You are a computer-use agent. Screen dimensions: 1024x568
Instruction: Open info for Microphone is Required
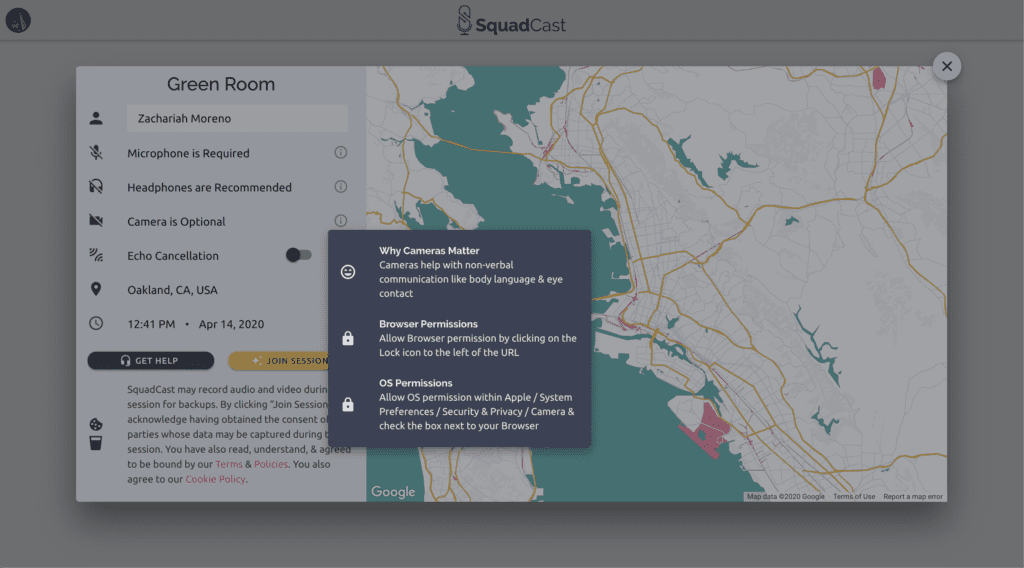click(340, 152)
